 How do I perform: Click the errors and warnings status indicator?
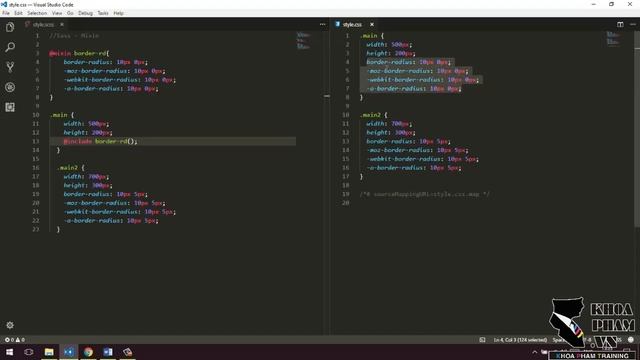pos(15,340)
